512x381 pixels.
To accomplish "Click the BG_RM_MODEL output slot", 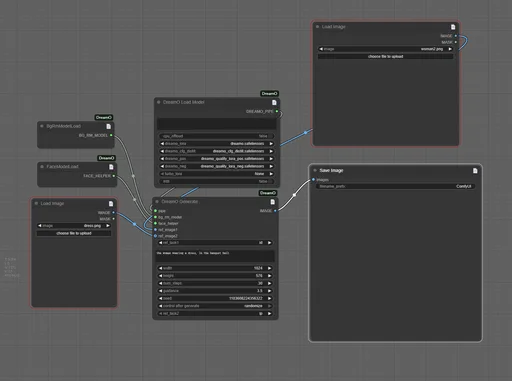I will (x=111, y=135).
